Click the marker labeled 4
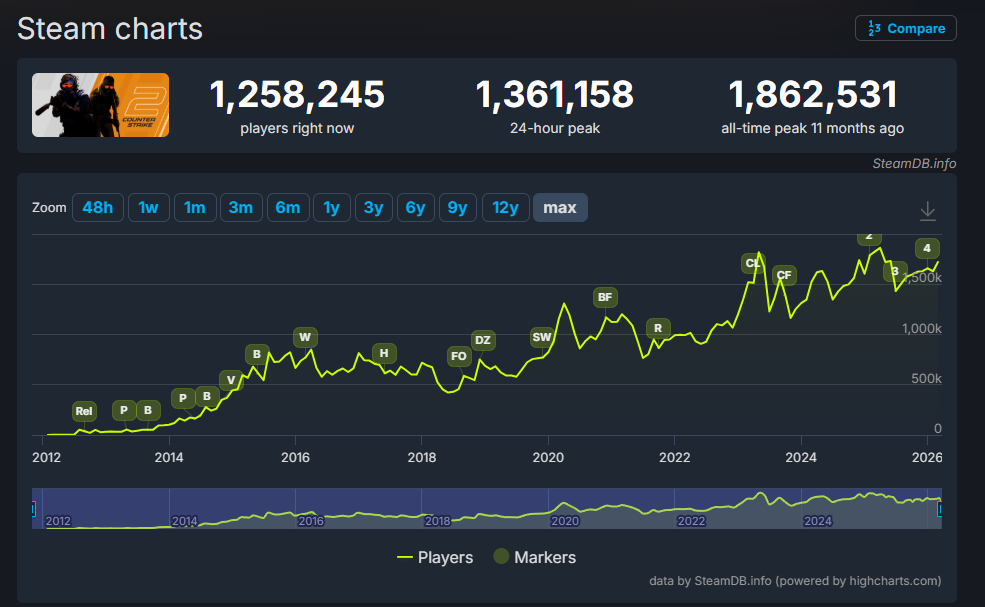985x607 pixels. [x=927, y=248]
